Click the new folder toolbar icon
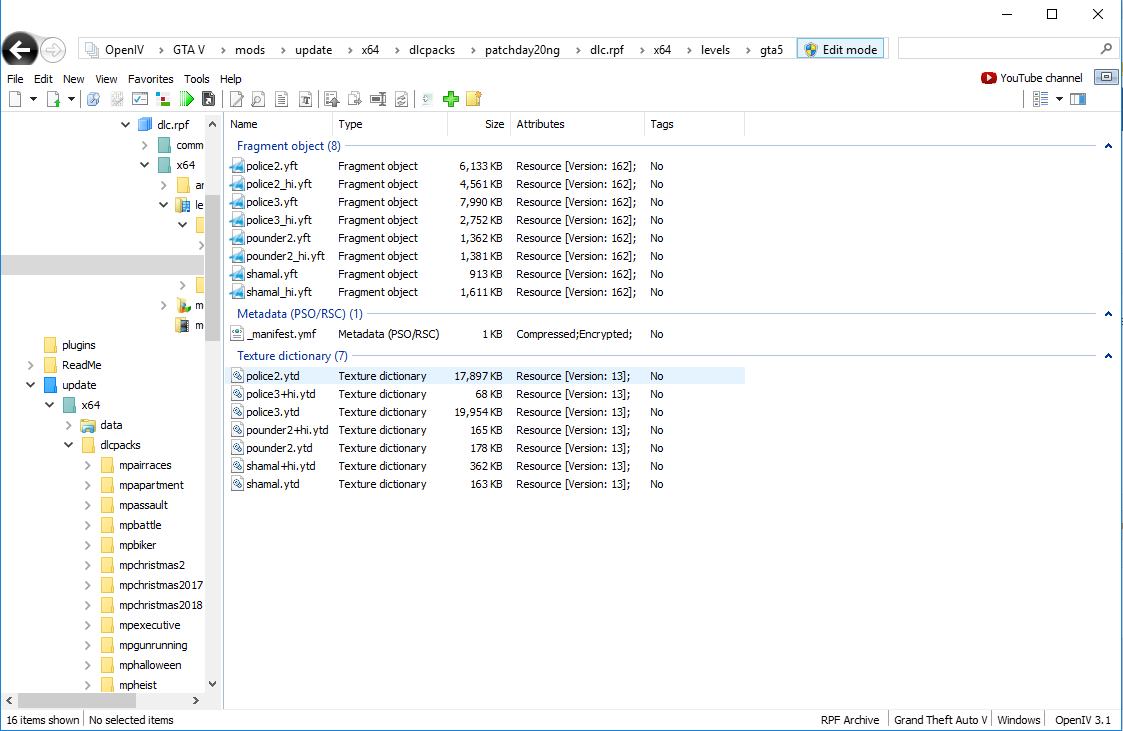 (x=473, y=99)
